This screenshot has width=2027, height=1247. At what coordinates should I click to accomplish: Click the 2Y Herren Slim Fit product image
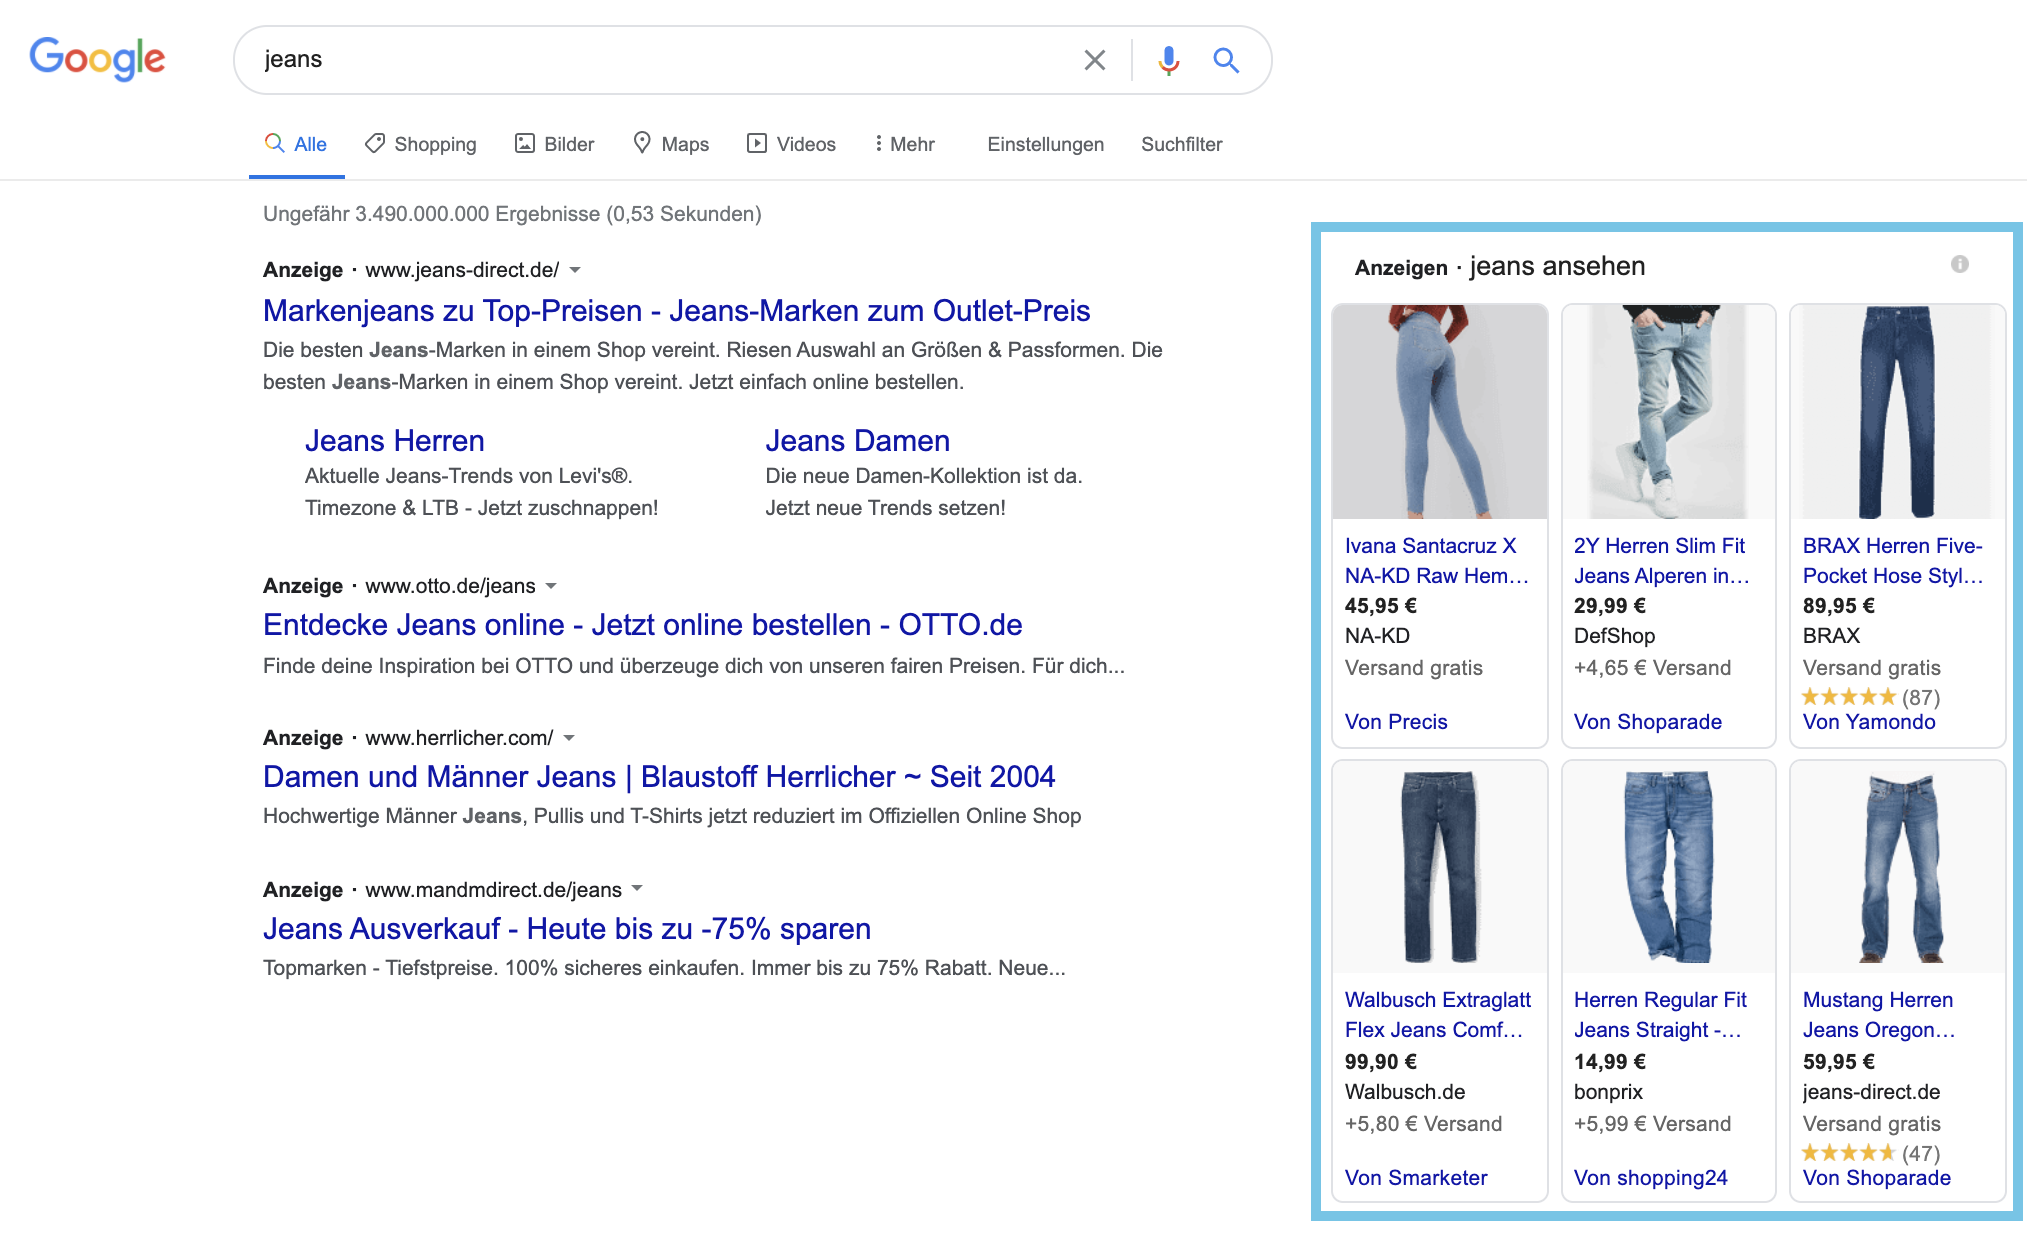[x=1669, y=411]
